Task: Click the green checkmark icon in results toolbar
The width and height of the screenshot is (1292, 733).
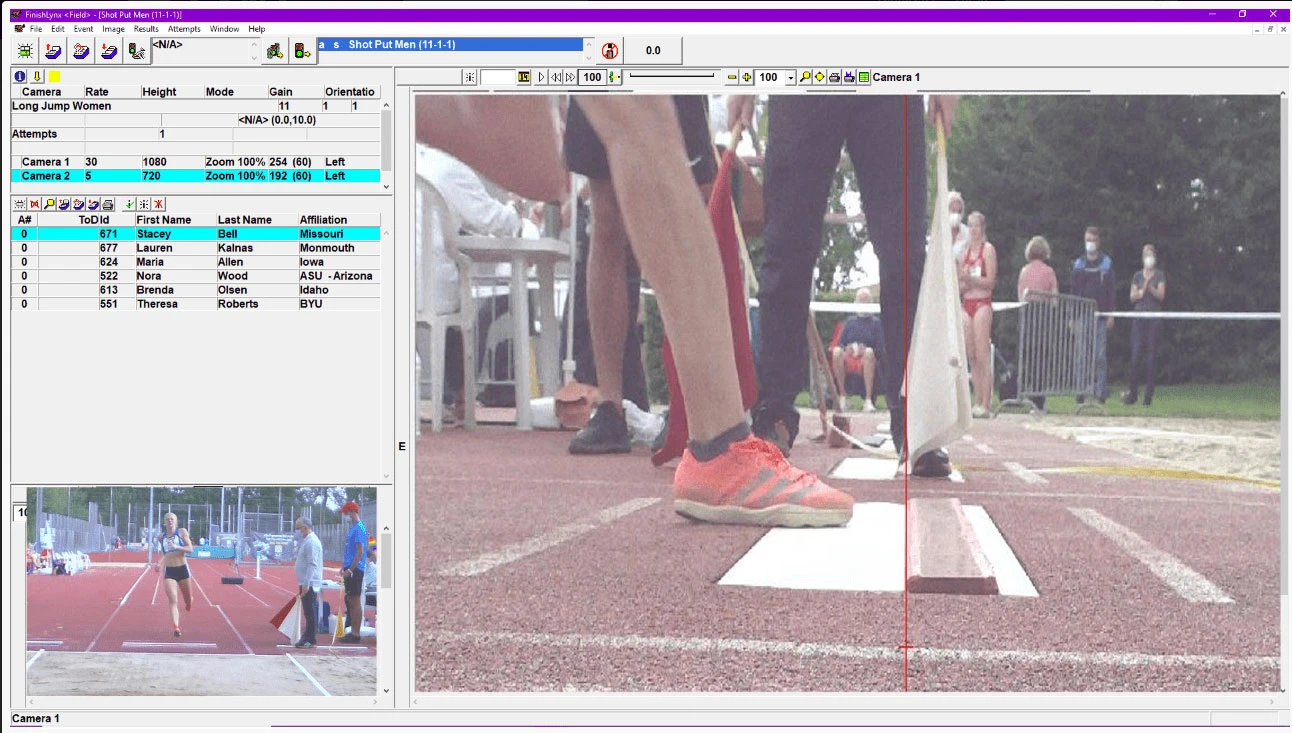Action: tap(130, 204)
